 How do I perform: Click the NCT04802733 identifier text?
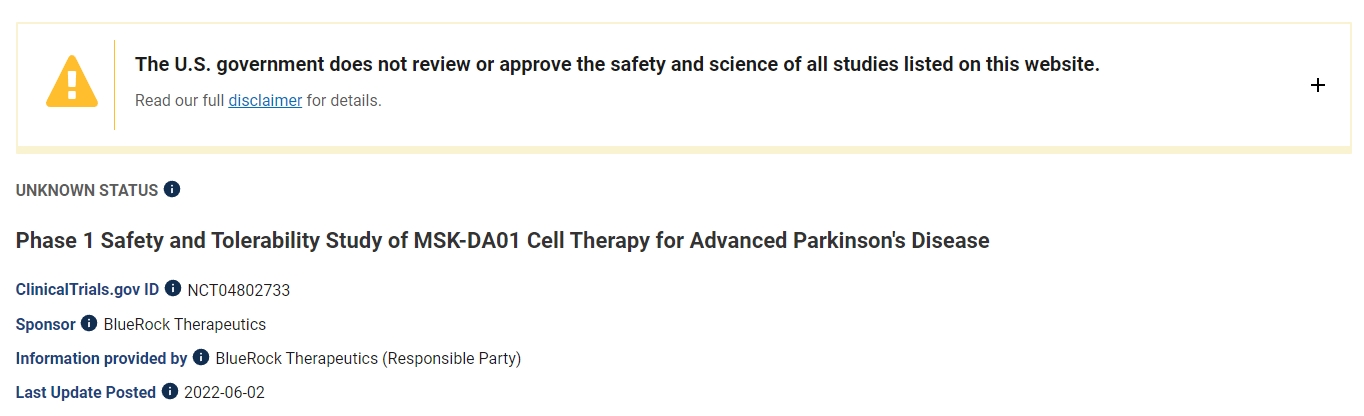tap(238, 290)
